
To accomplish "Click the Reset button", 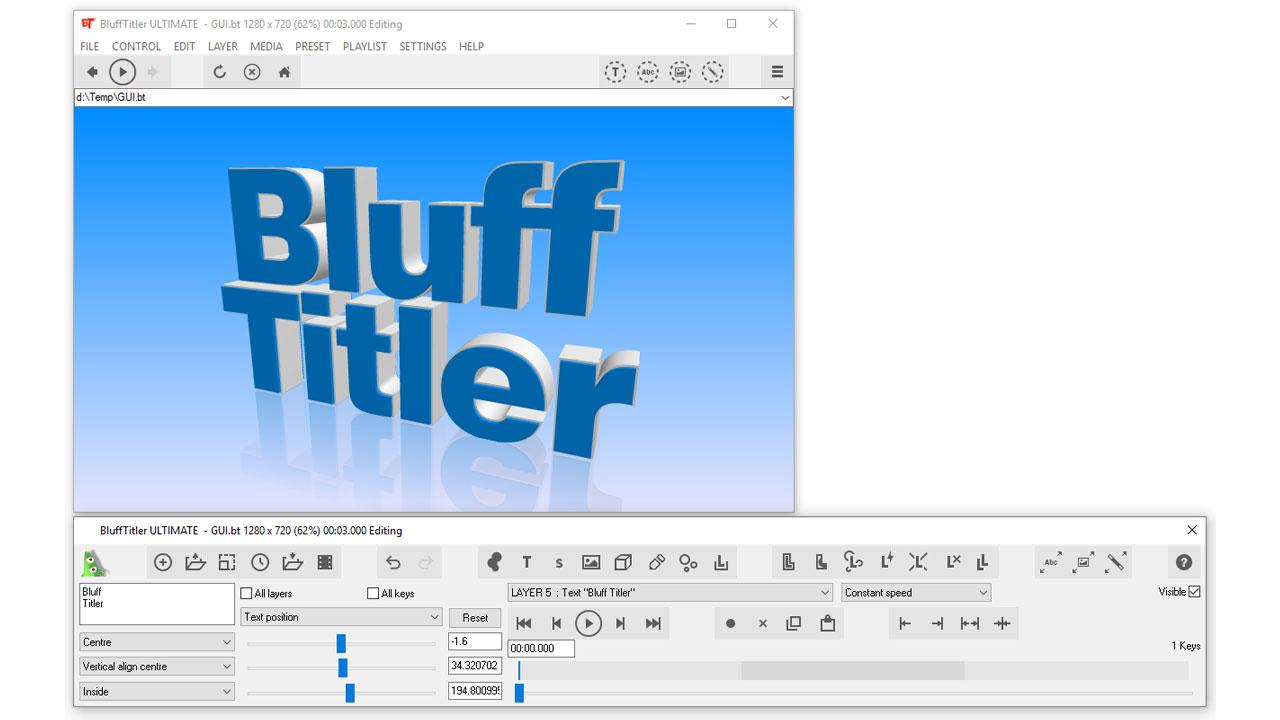I will (x=475, y=617).
